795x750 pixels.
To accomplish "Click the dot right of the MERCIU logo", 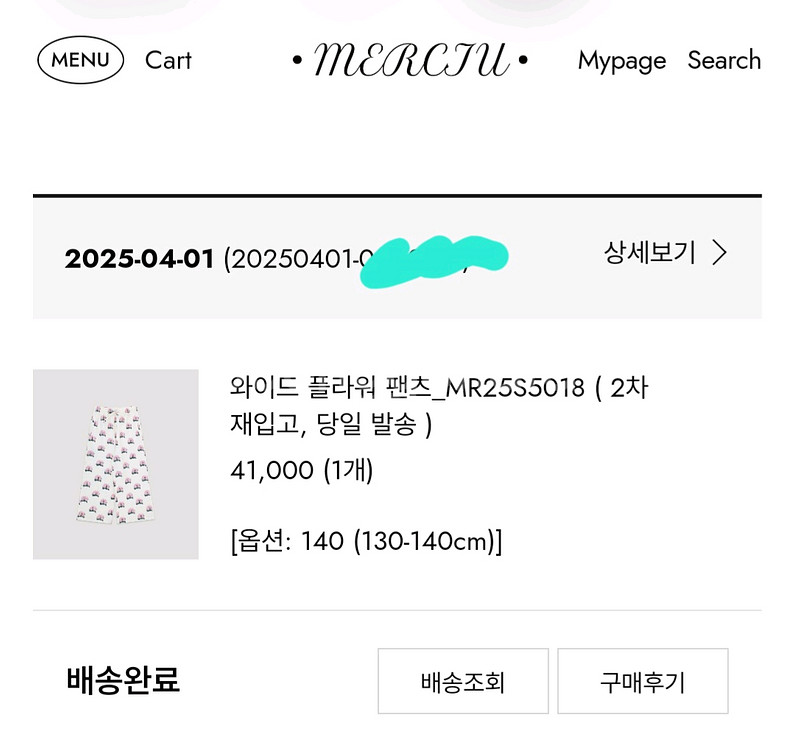I will (523, 61).
